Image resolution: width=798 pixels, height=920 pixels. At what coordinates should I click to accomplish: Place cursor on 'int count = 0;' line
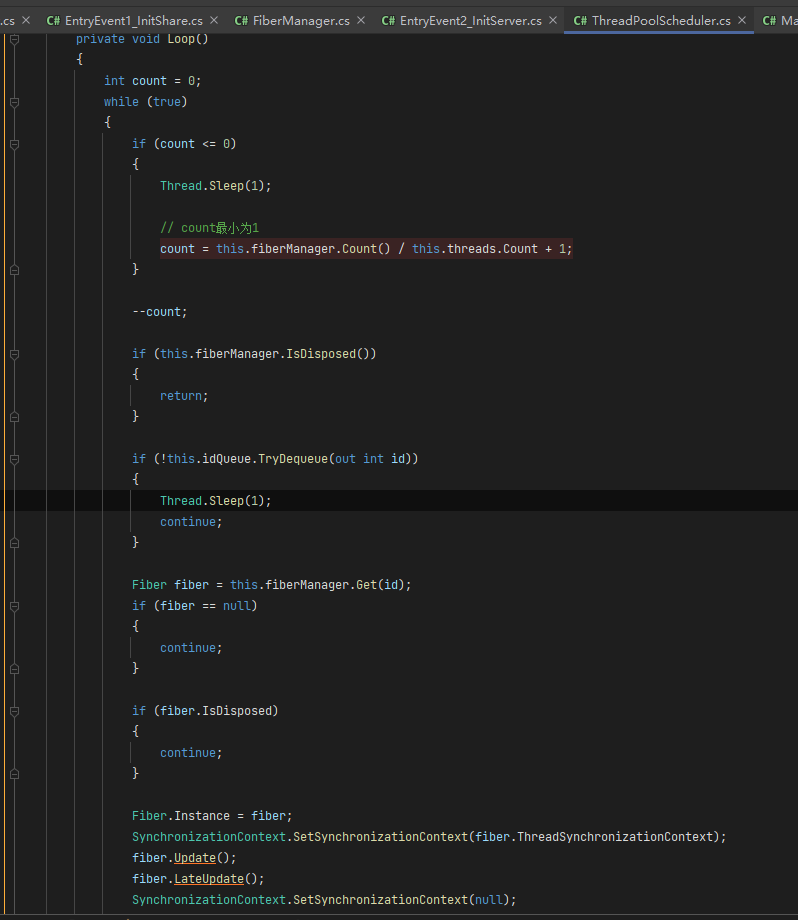(x=153, y=81)
